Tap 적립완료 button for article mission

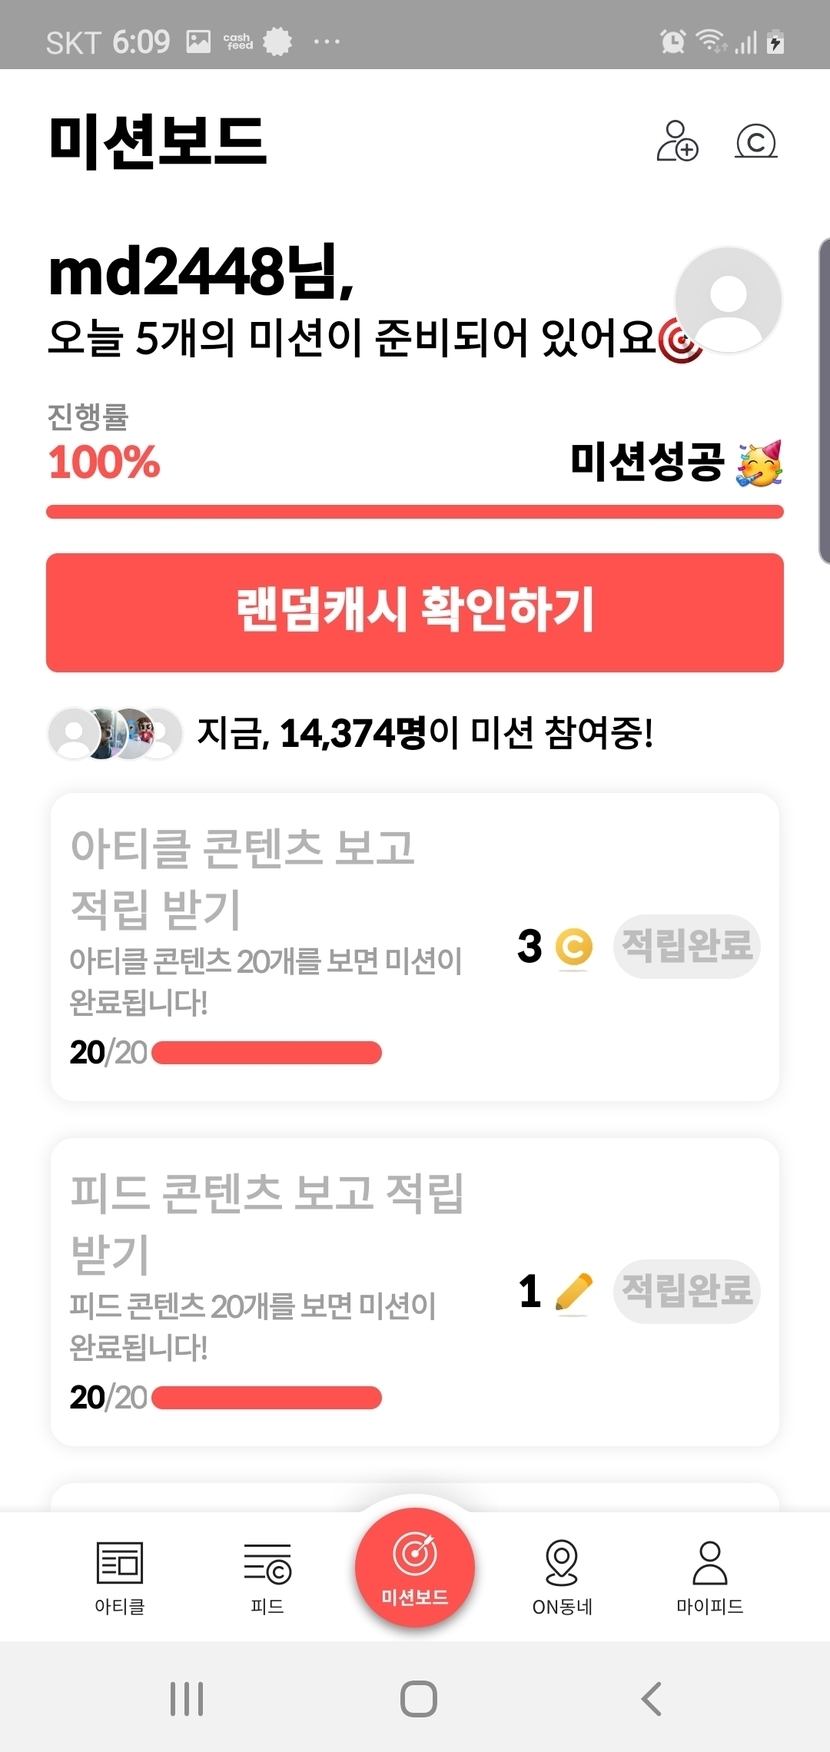point(686,945)
